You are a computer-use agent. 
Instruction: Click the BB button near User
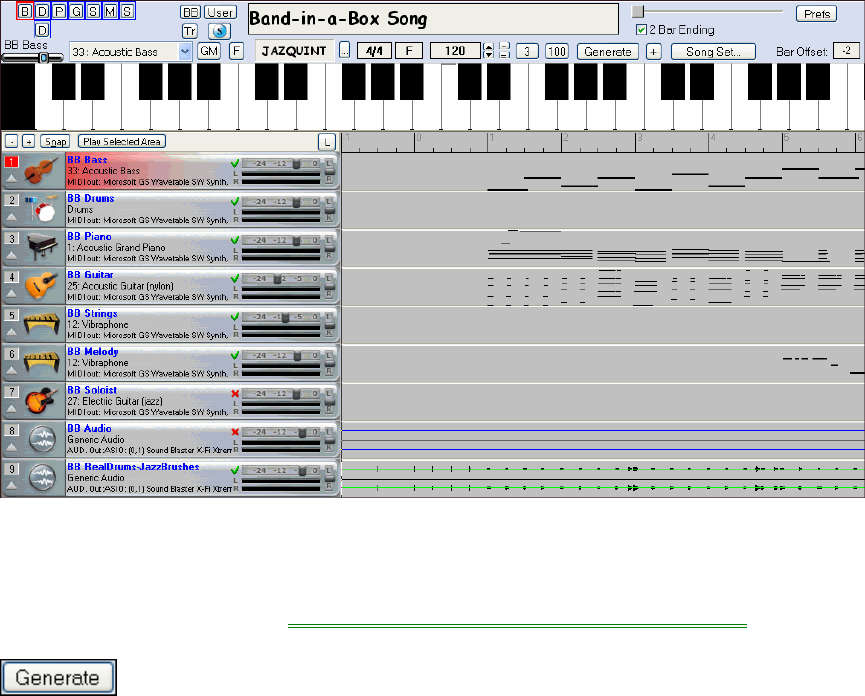click(190, 12)
